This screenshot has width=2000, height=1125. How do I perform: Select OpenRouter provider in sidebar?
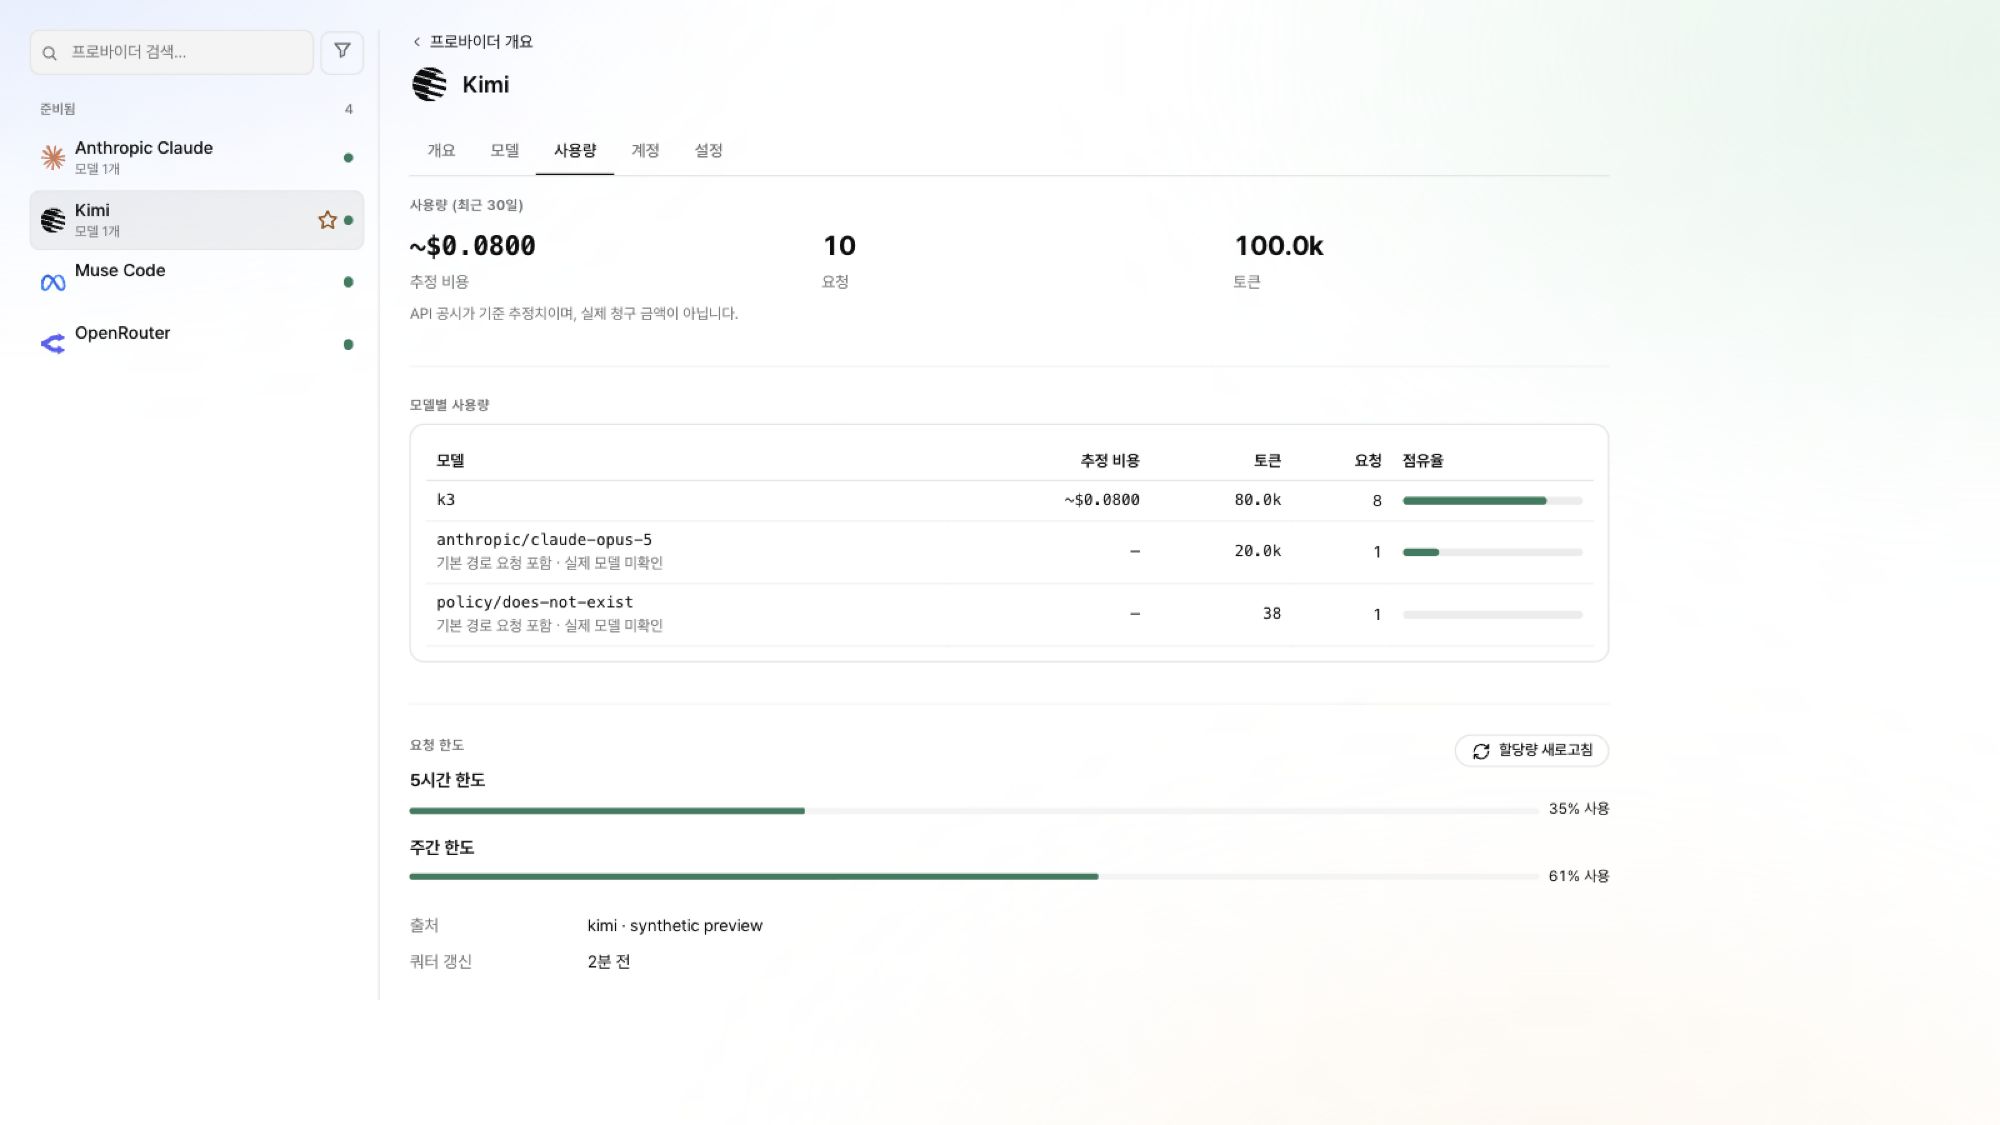[197, 344]
